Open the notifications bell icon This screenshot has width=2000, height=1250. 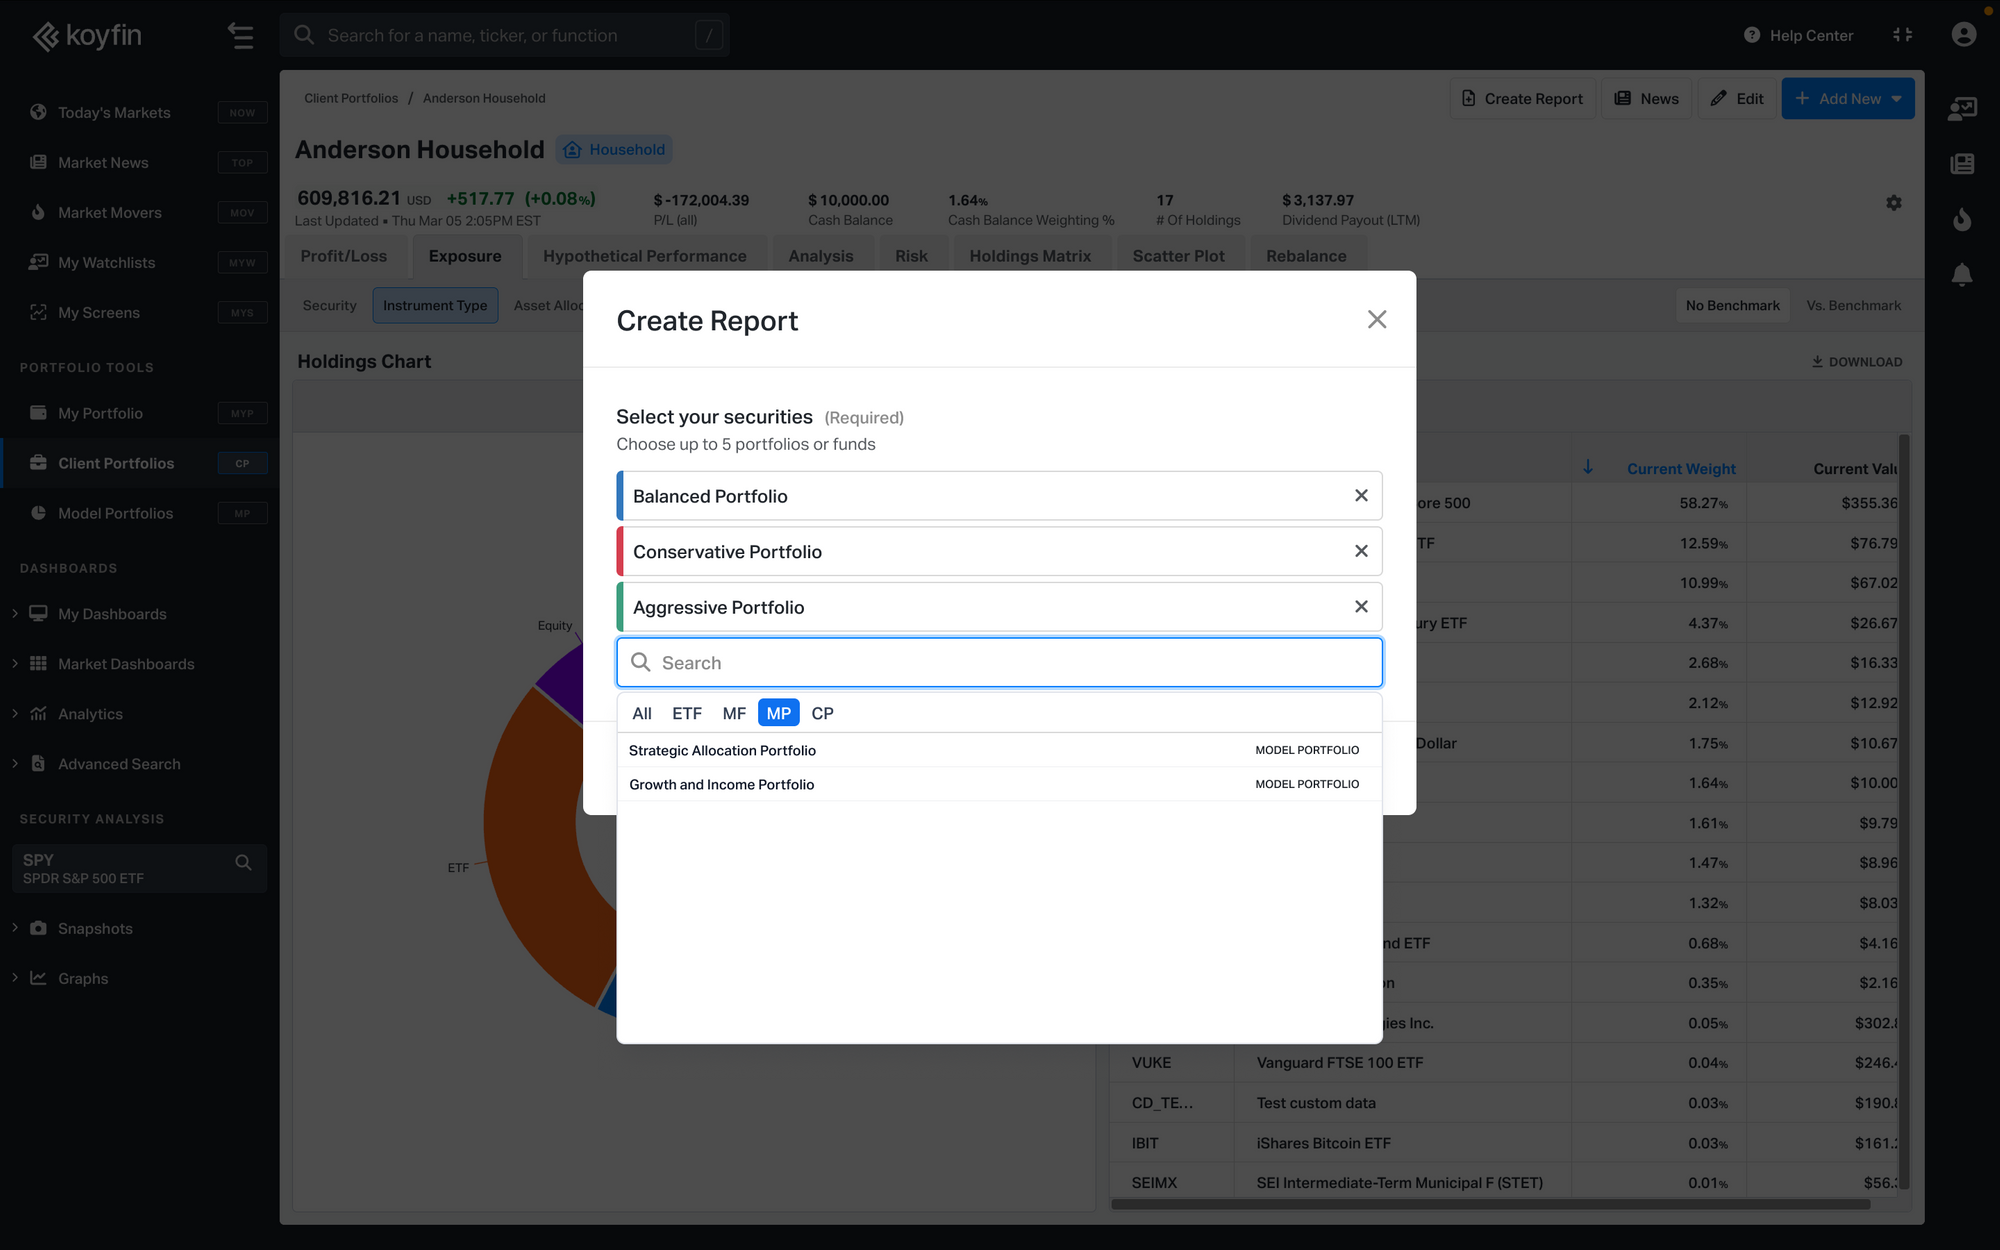pos(1962,275)
